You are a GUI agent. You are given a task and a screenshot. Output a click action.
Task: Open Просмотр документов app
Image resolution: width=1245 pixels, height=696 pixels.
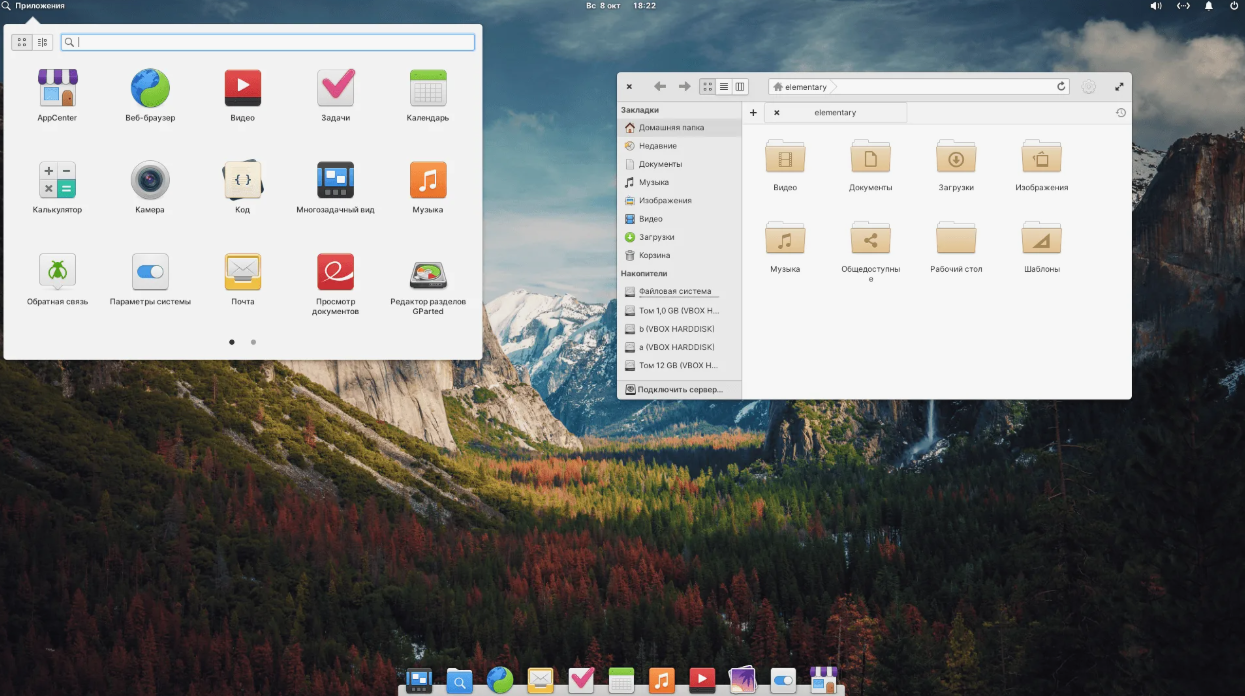tap(335, 273)
